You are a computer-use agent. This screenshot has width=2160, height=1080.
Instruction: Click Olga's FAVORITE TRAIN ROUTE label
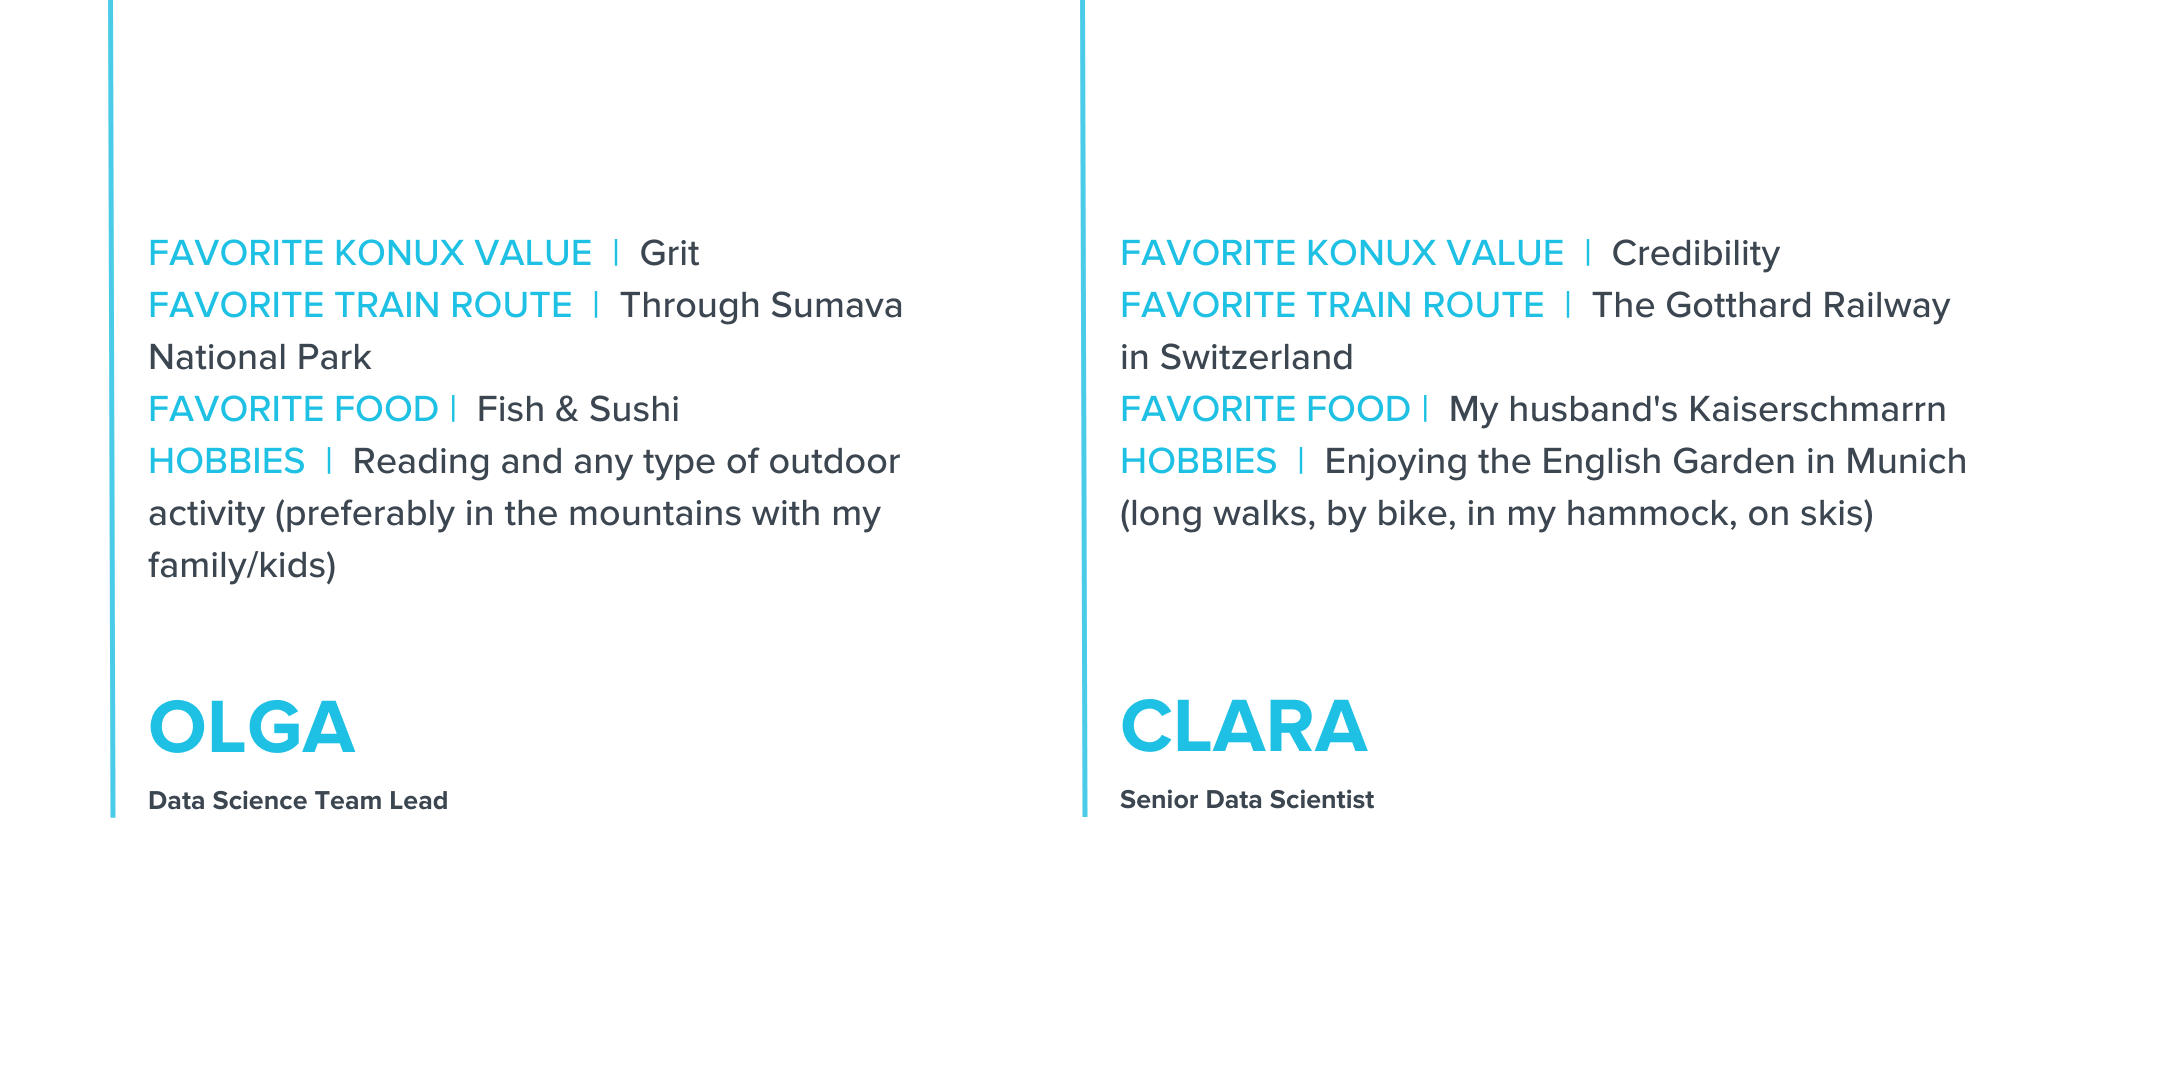[x=360, y=306]
